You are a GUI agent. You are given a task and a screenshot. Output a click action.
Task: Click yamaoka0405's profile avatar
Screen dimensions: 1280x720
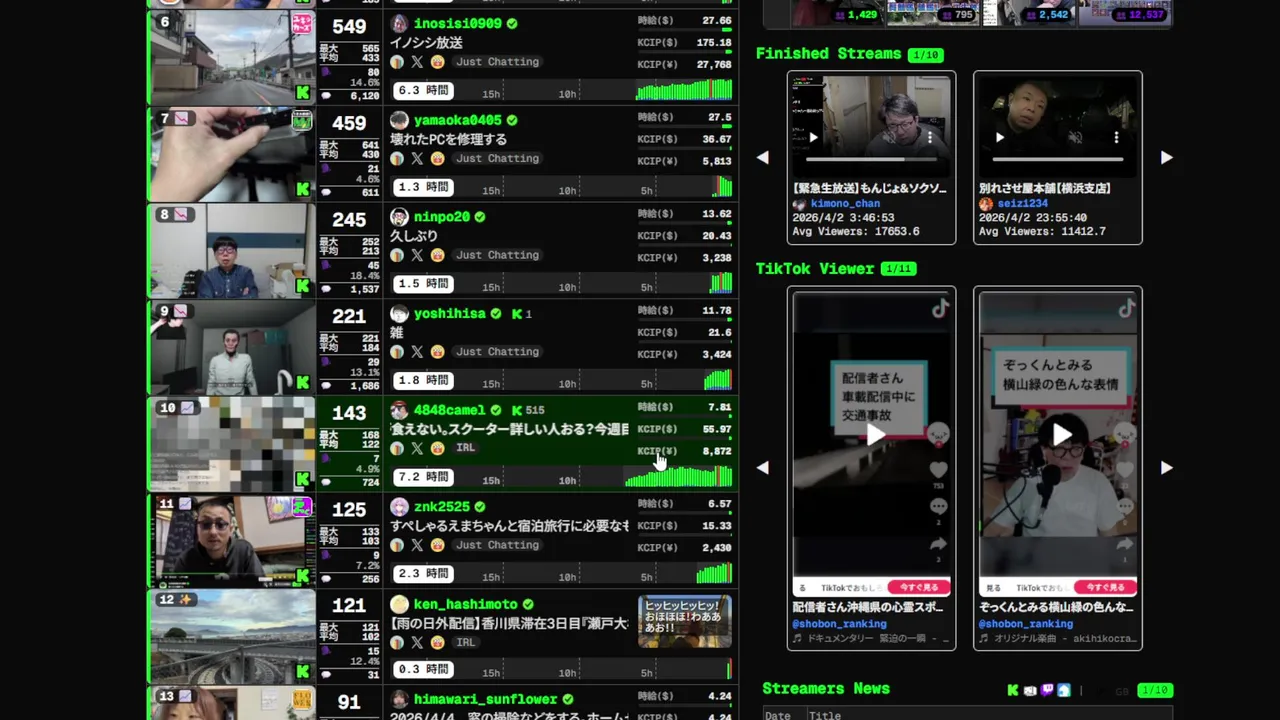point(399,120)
